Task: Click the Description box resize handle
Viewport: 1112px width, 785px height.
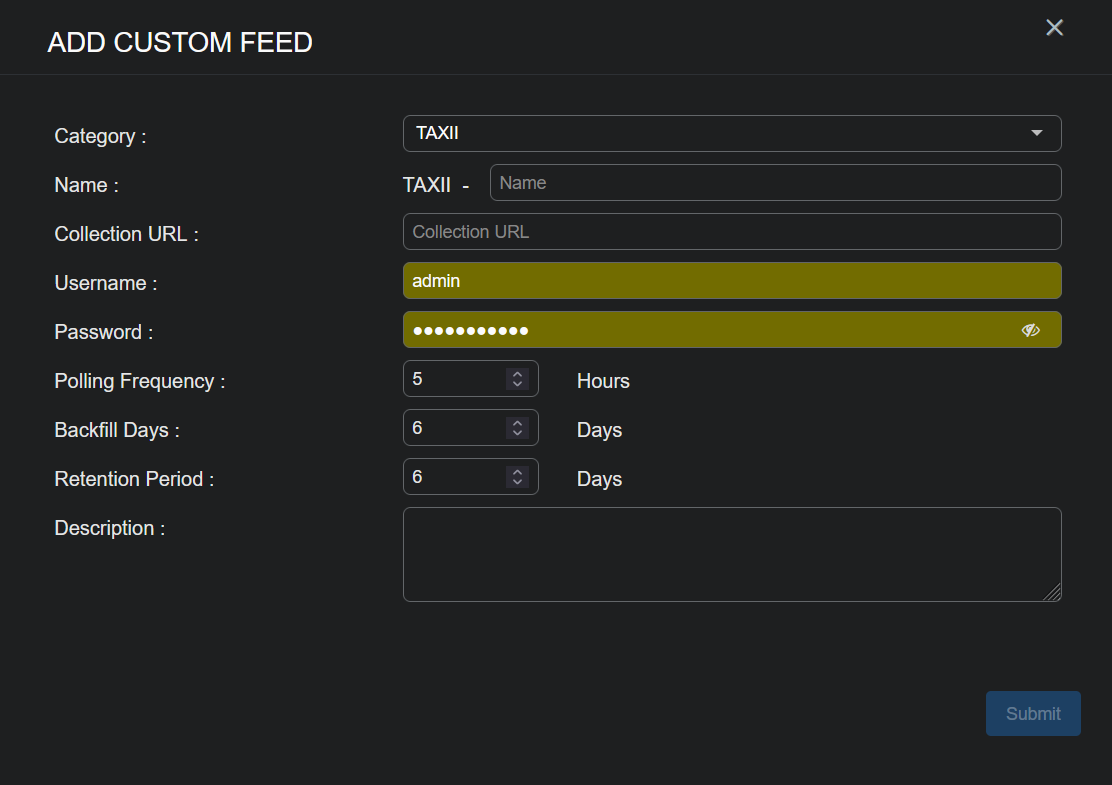Action: pos(1052,593)
